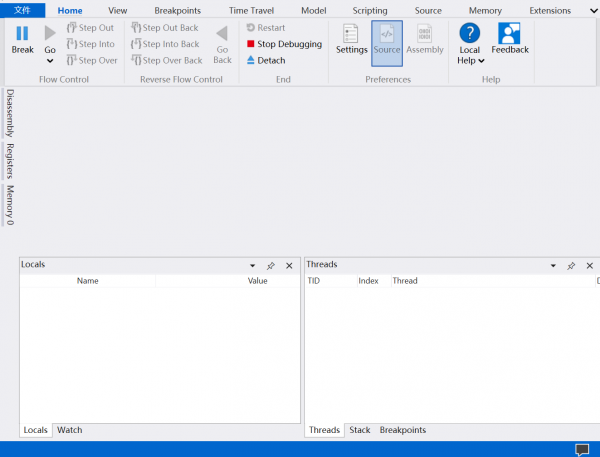Click Step Over Back button
Screen dimensions: 600x457
point(166,60)
